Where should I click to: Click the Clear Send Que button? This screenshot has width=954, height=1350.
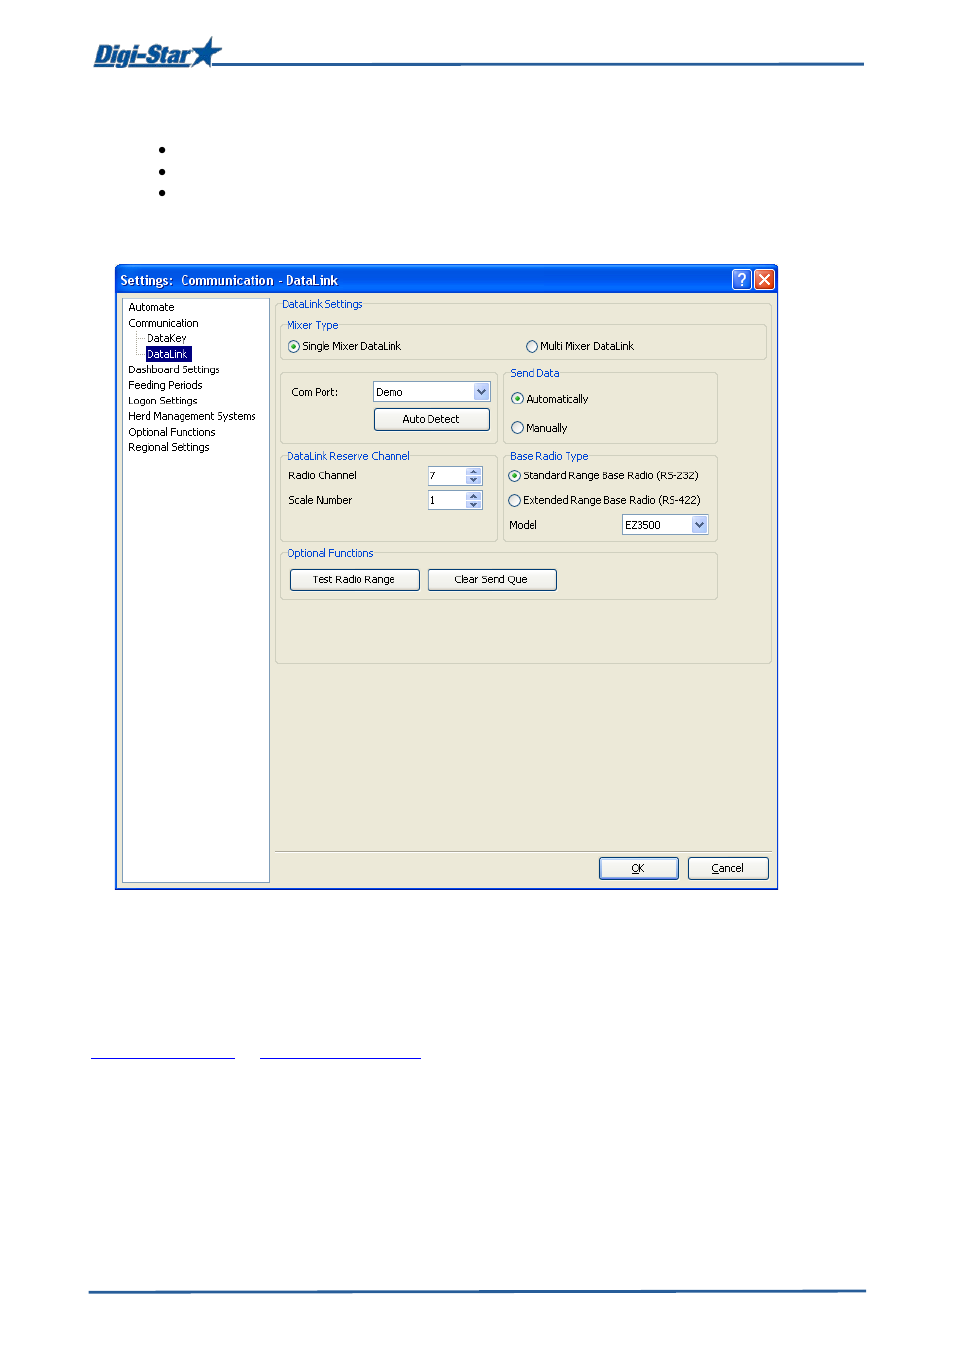pyautogui.click(x=491, y=579)
